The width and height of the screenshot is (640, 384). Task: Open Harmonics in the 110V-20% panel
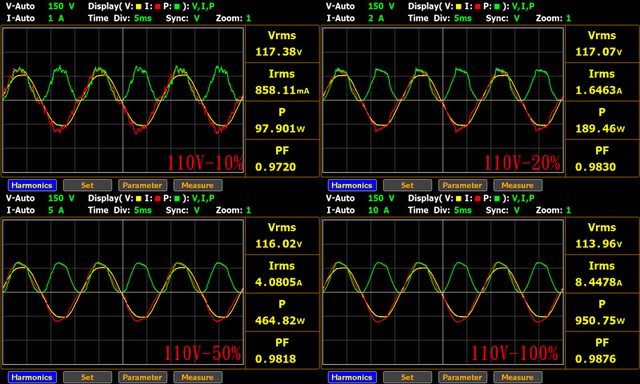(x=352, y=185)
